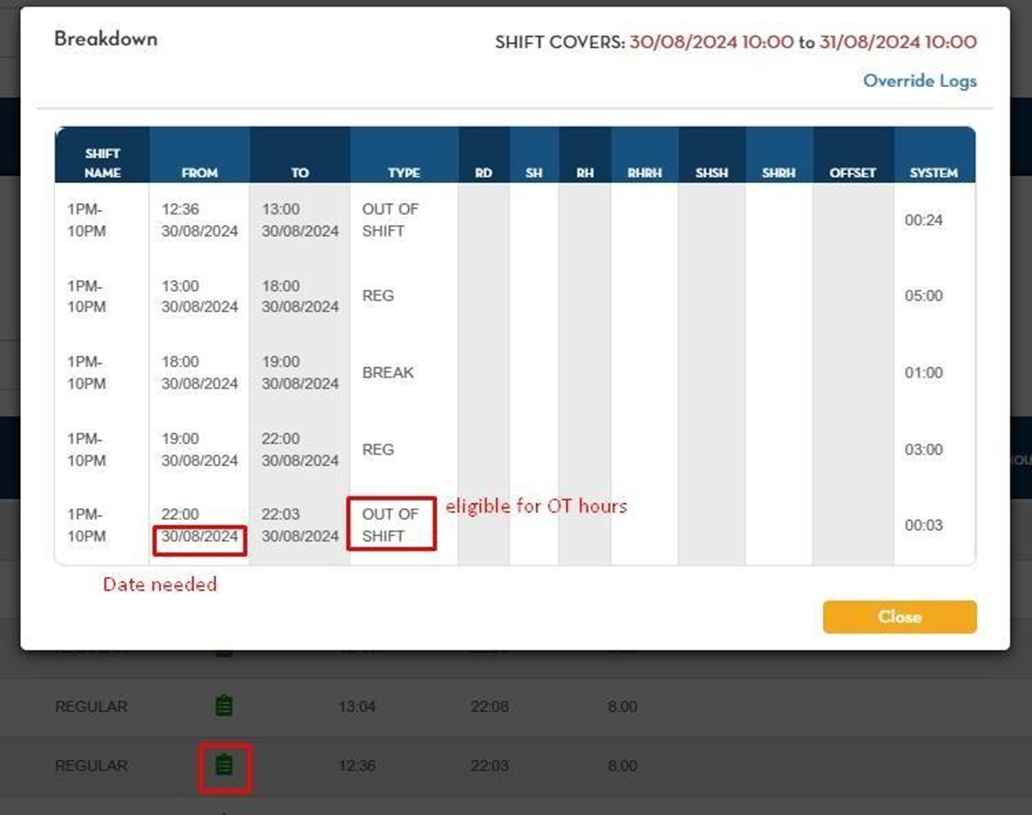Select FROM cell showing 12:36 30/08/2024
Screen dimensions: 1032x815
pyautogui.click(x=199, y=220)
